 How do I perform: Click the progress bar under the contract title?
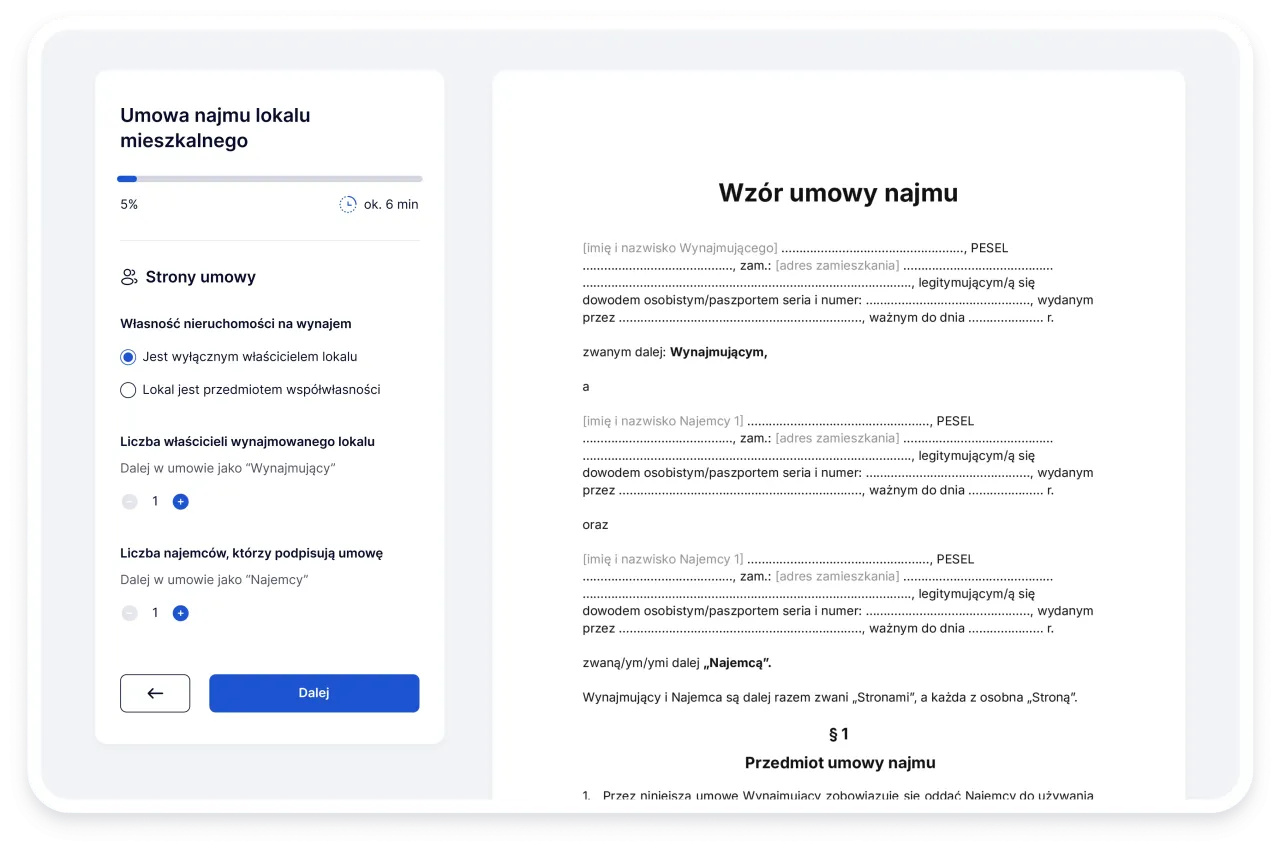coord(270,178)
